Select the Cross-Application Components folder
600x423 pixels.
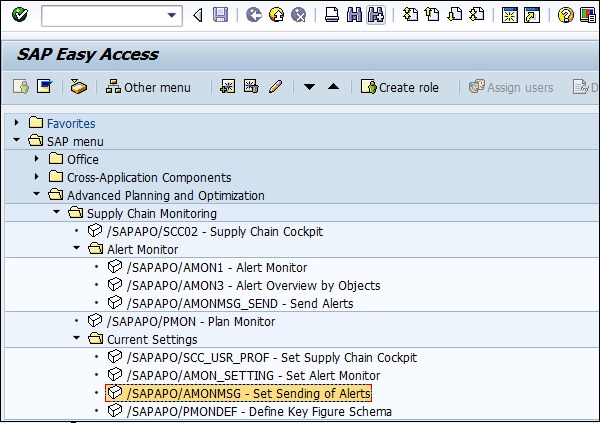point(149,178)
